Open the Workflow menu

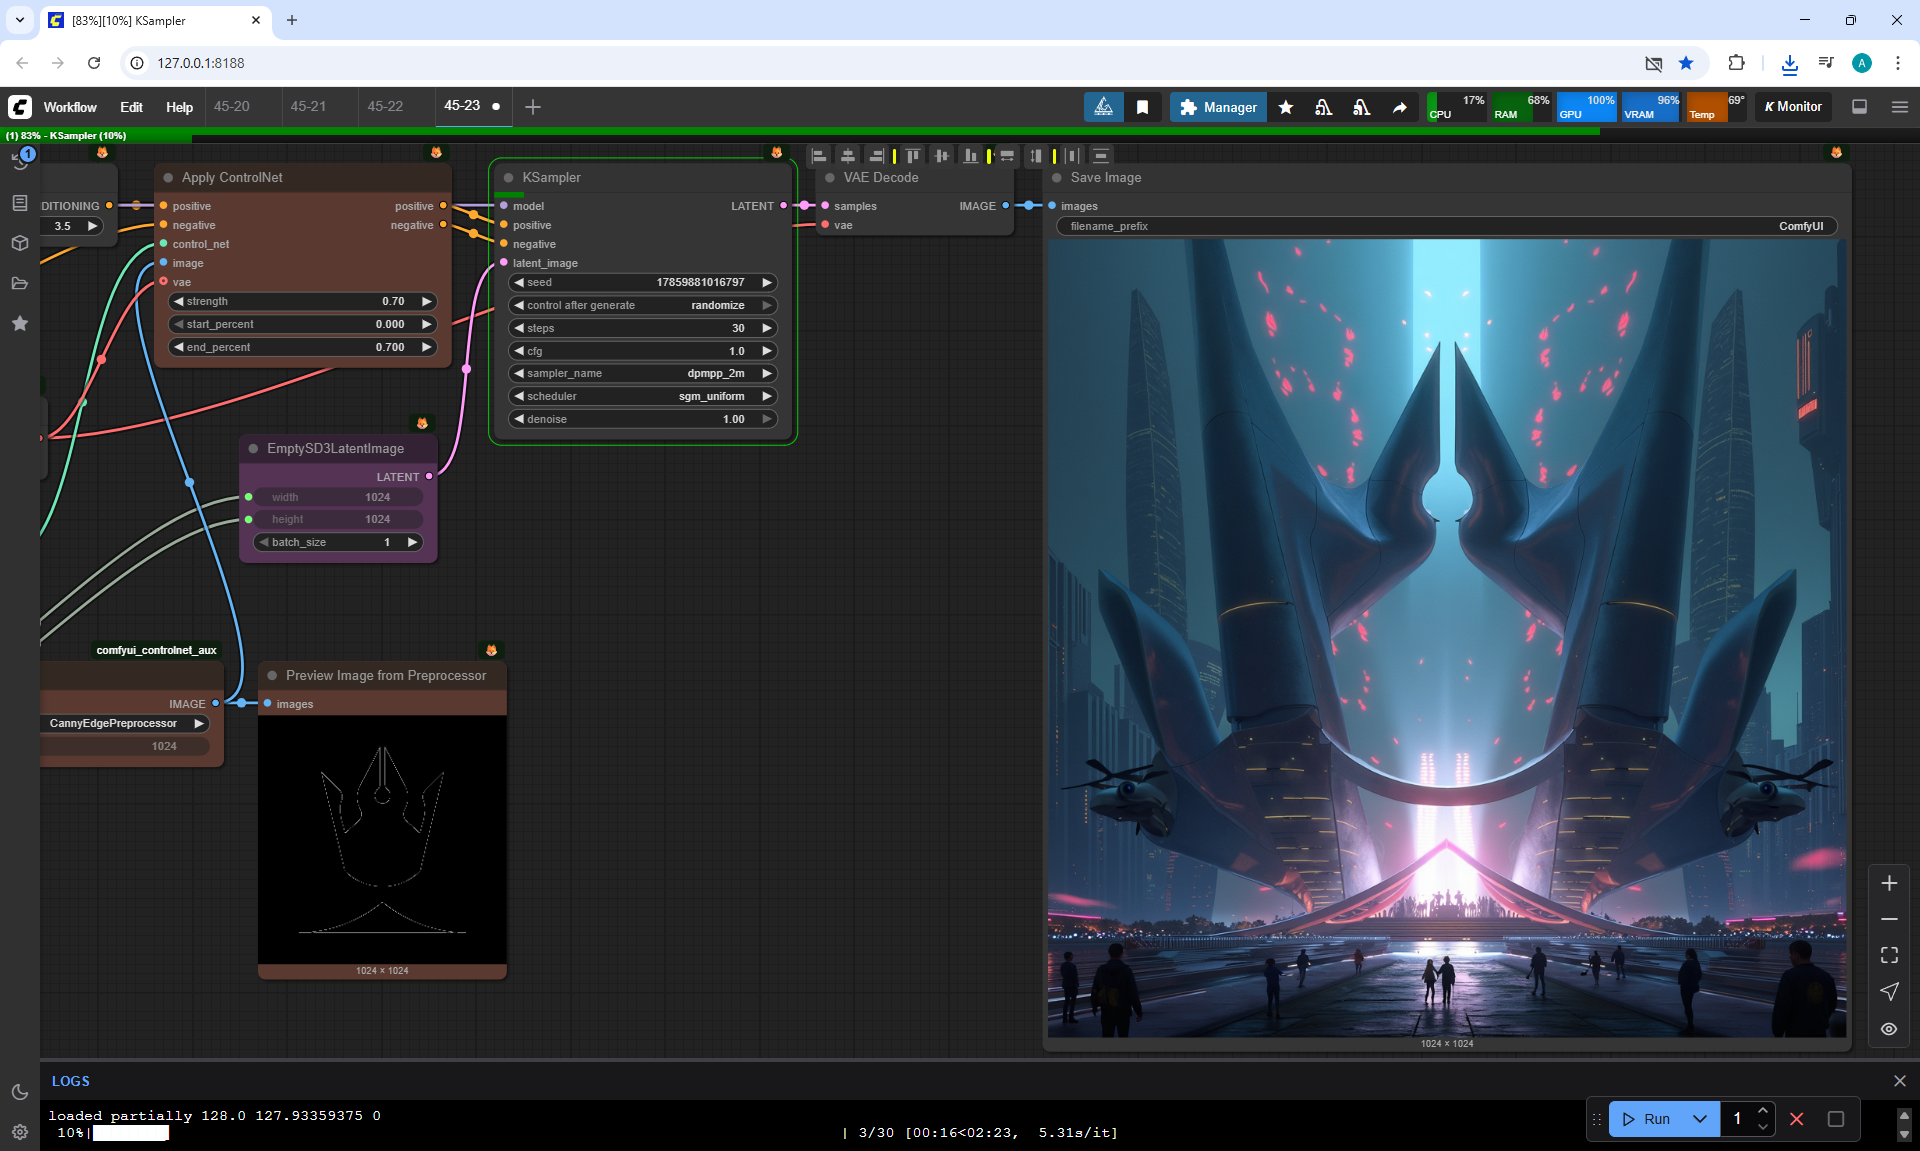click(x=70, y=107)
